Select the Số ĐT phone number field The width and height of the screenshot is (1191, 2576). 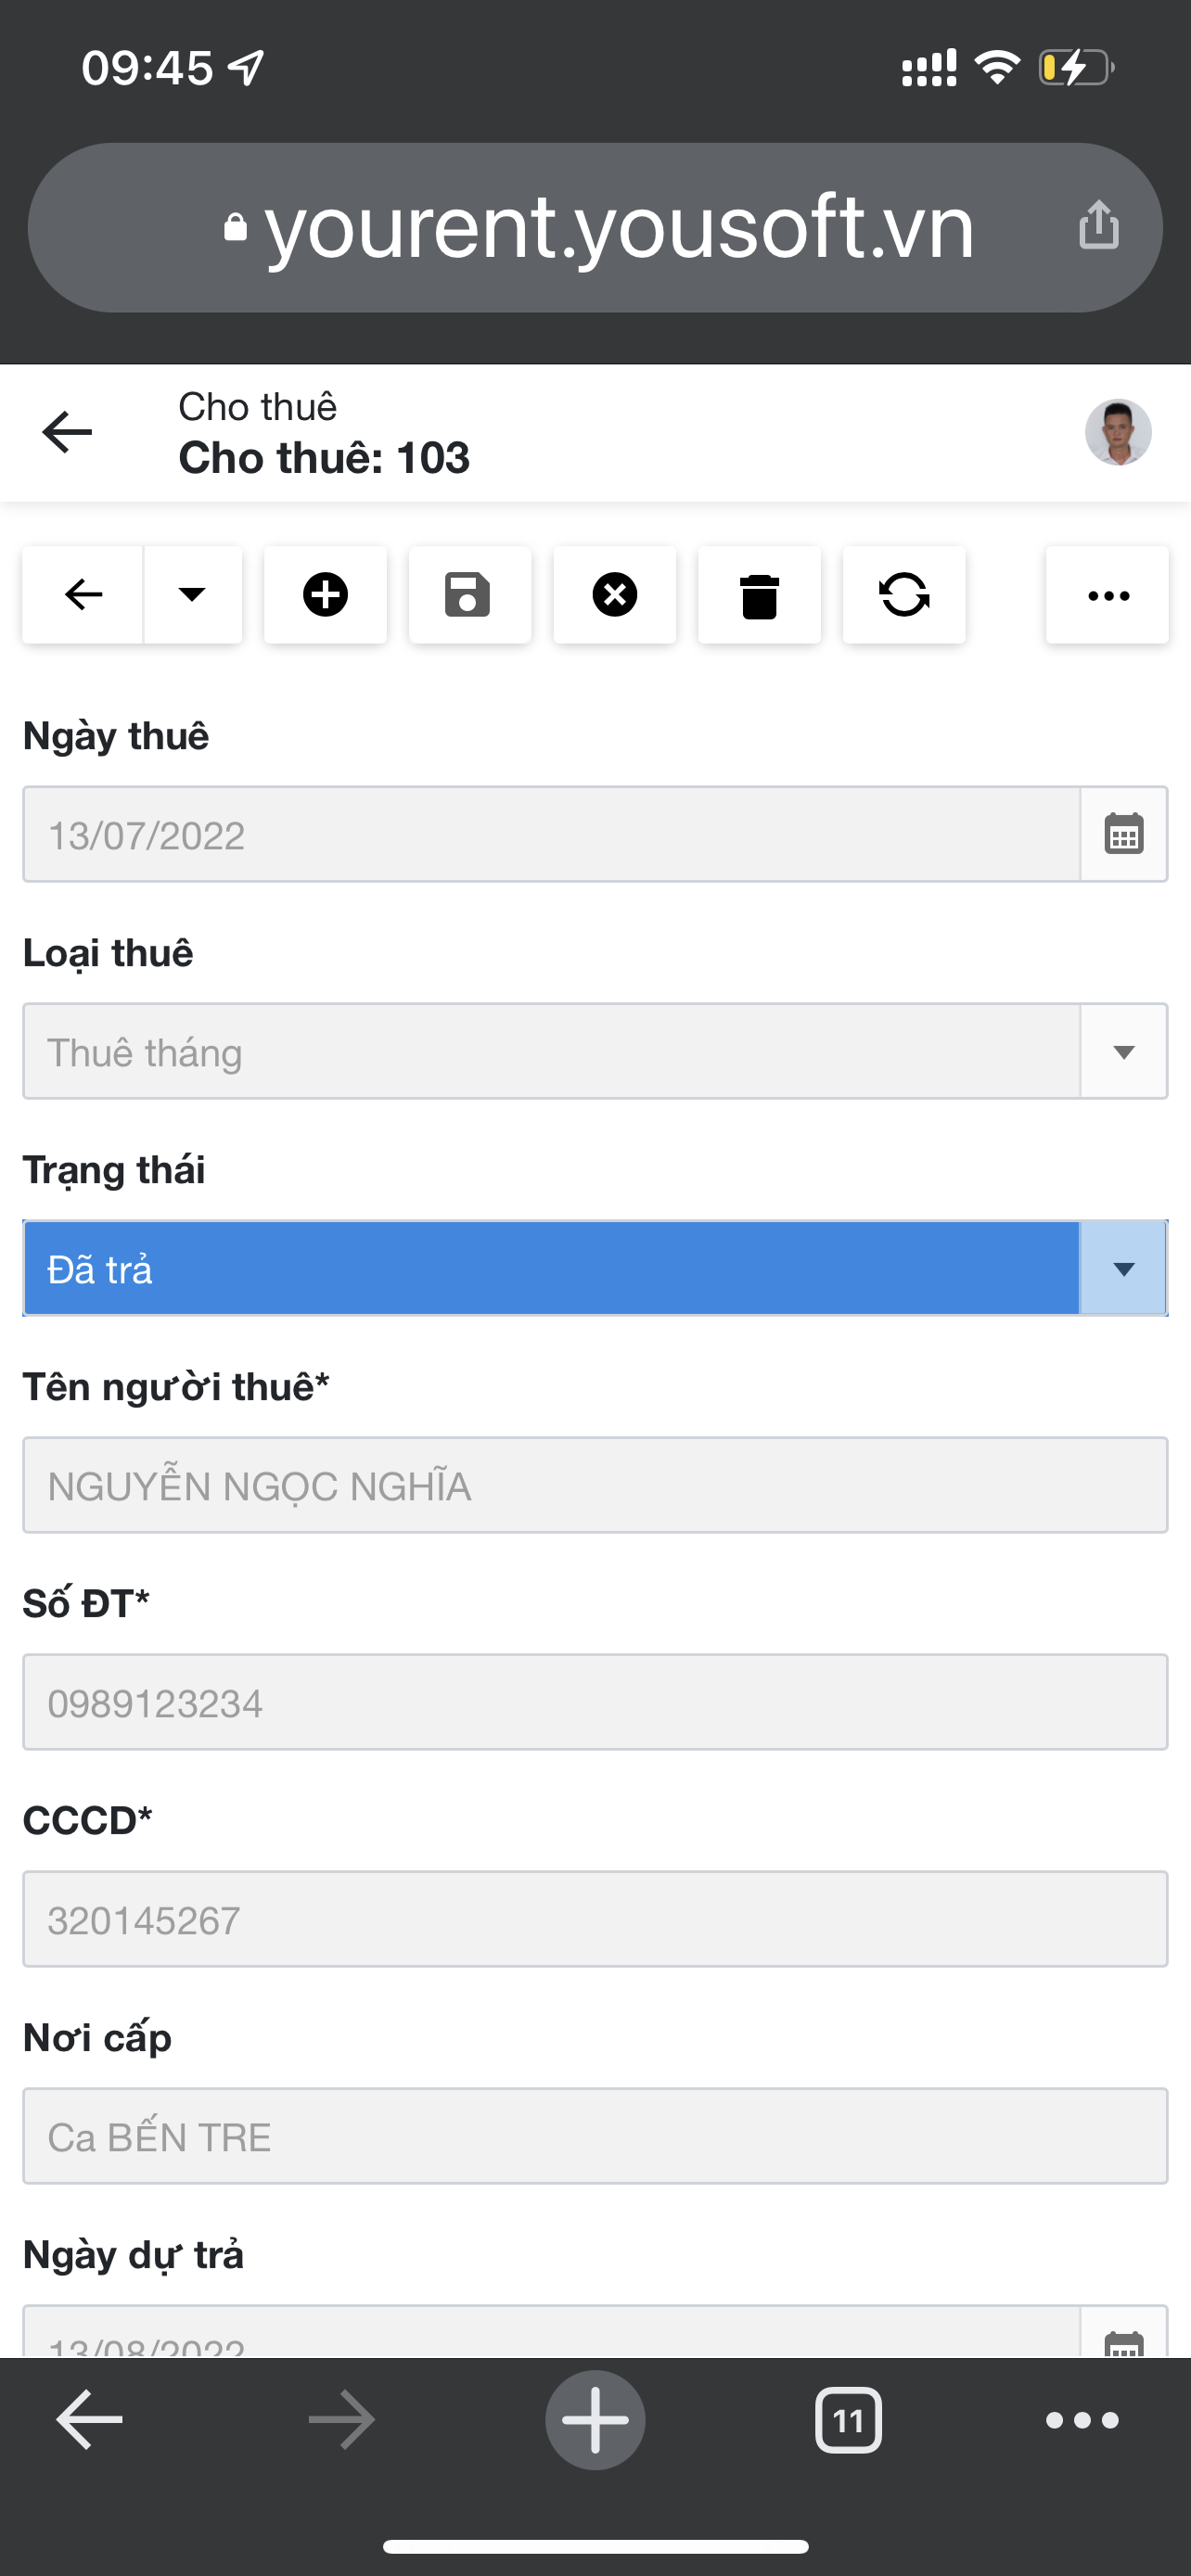click(595, 1702)
